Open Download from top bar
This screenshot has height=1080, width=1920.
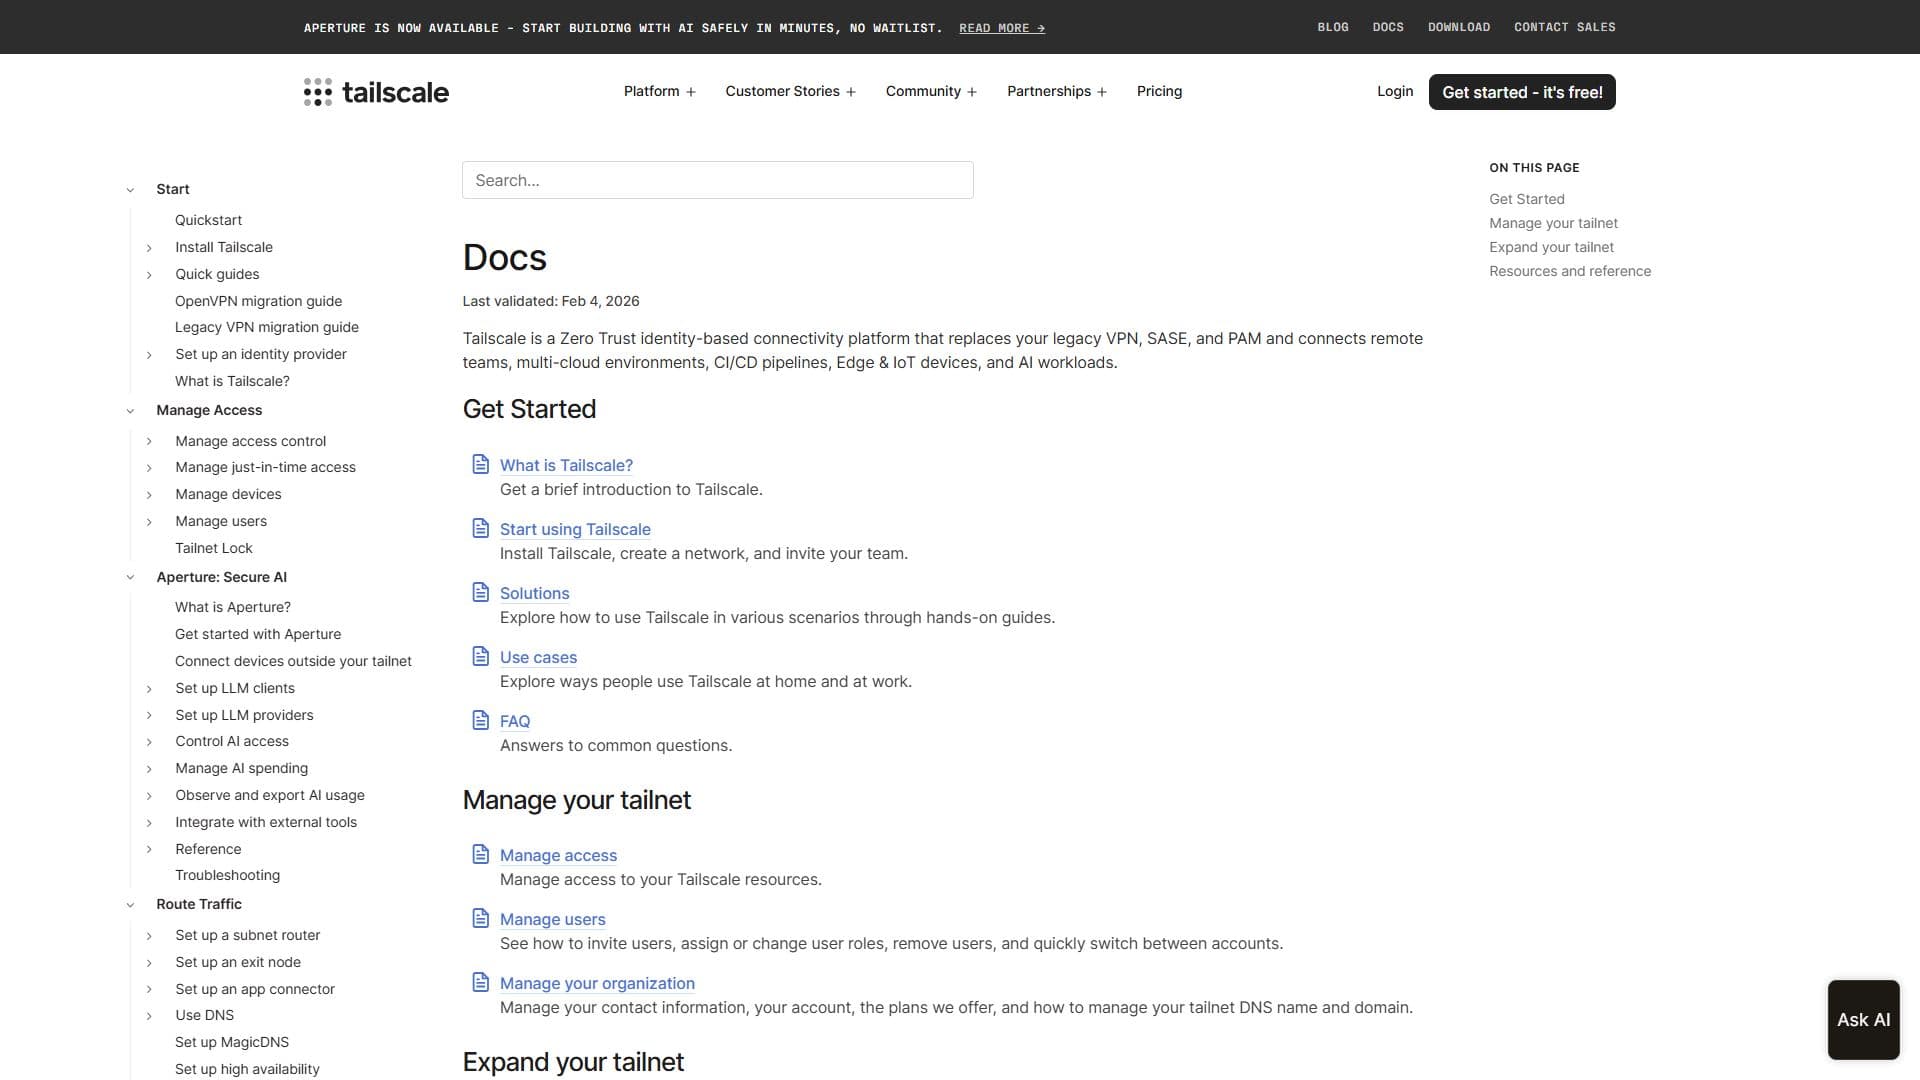[1459, 27]
